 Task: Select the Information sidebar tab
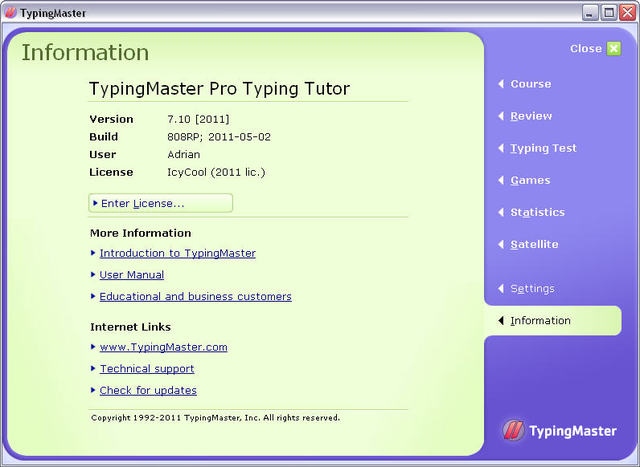pos(553,320)
